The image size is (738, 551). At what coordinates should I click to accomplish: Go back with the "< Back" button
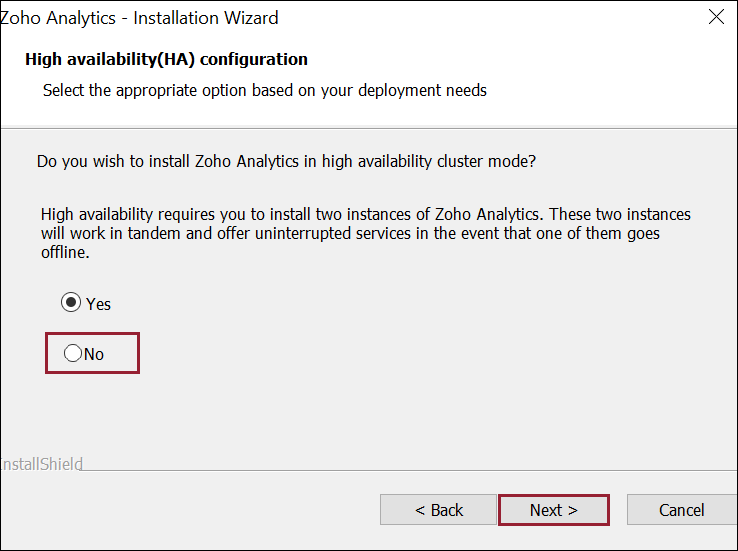click(x=438, y=510)
